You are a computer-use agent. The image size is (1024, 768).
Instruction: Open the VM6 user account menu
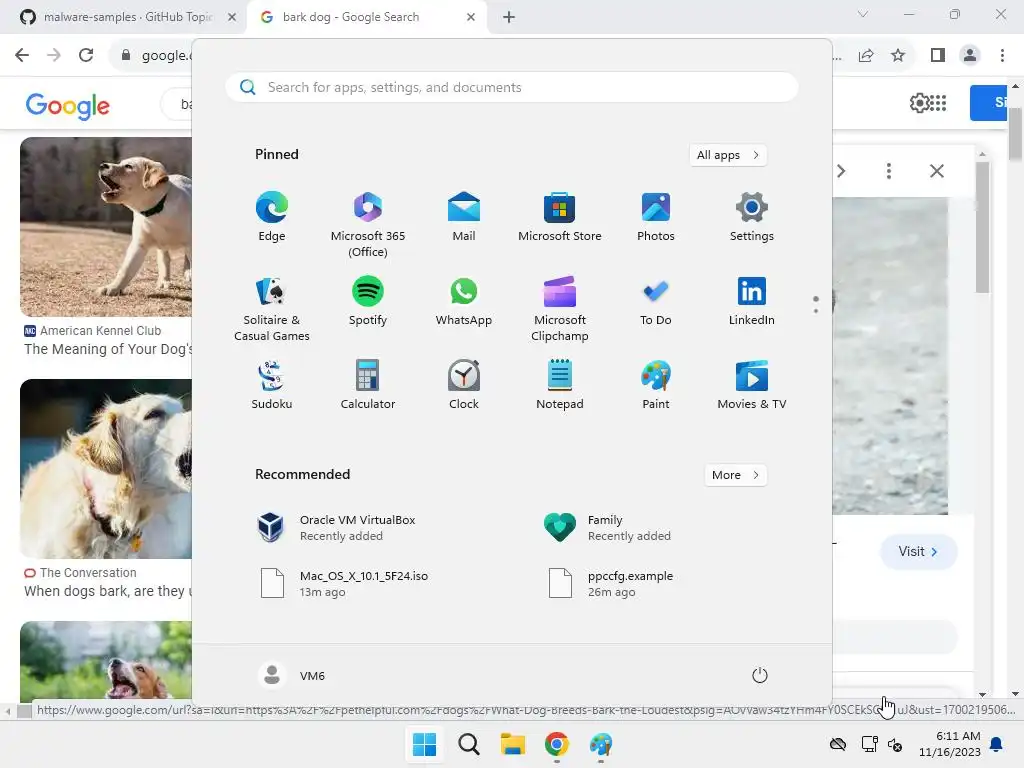[x=292, y=675]
